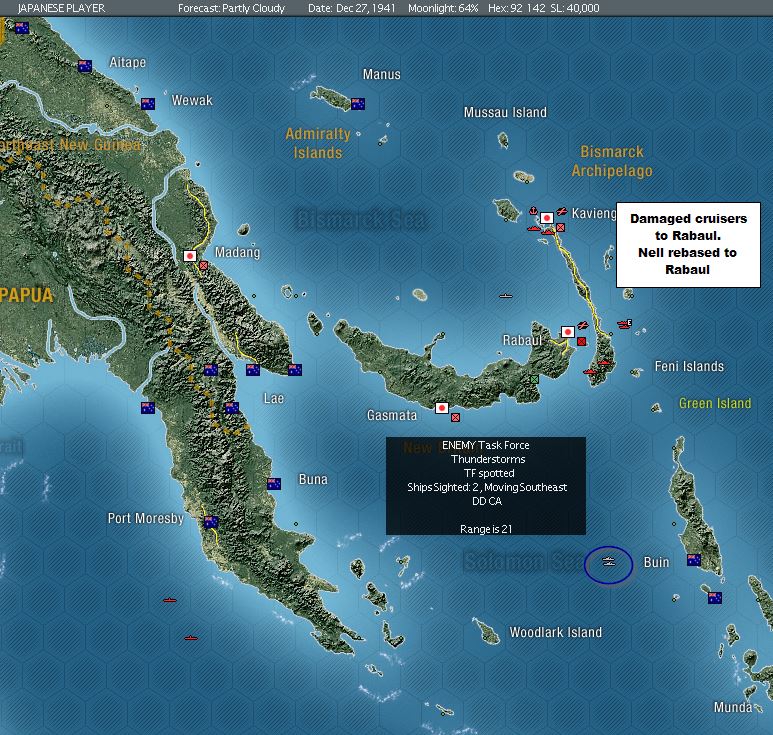
Task: Select the Japanese flag base at Rabaul
Action: pyautogui.click(x=568, y=332)
